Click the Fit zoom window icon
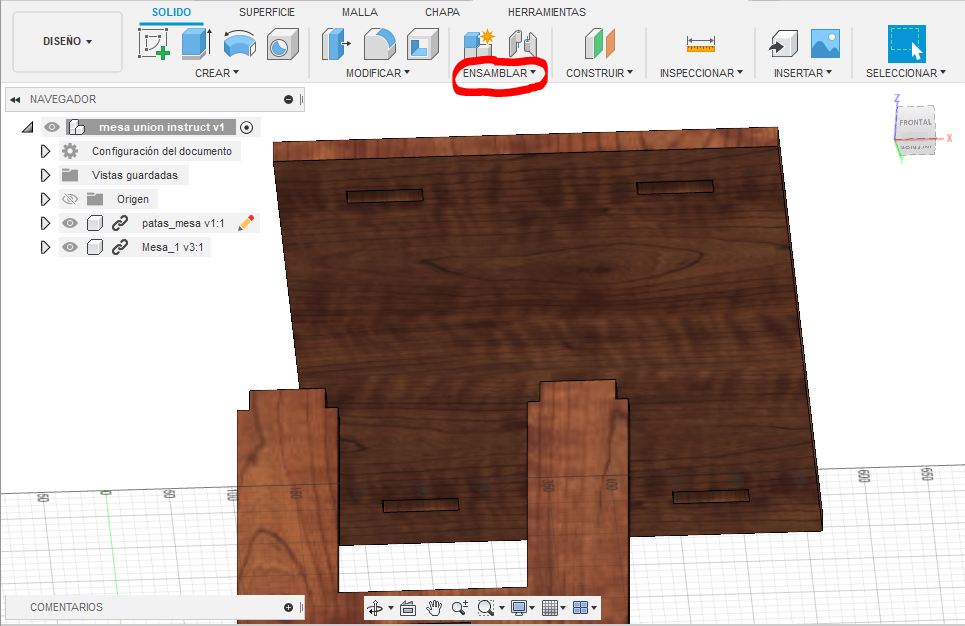 click(486, 608)
